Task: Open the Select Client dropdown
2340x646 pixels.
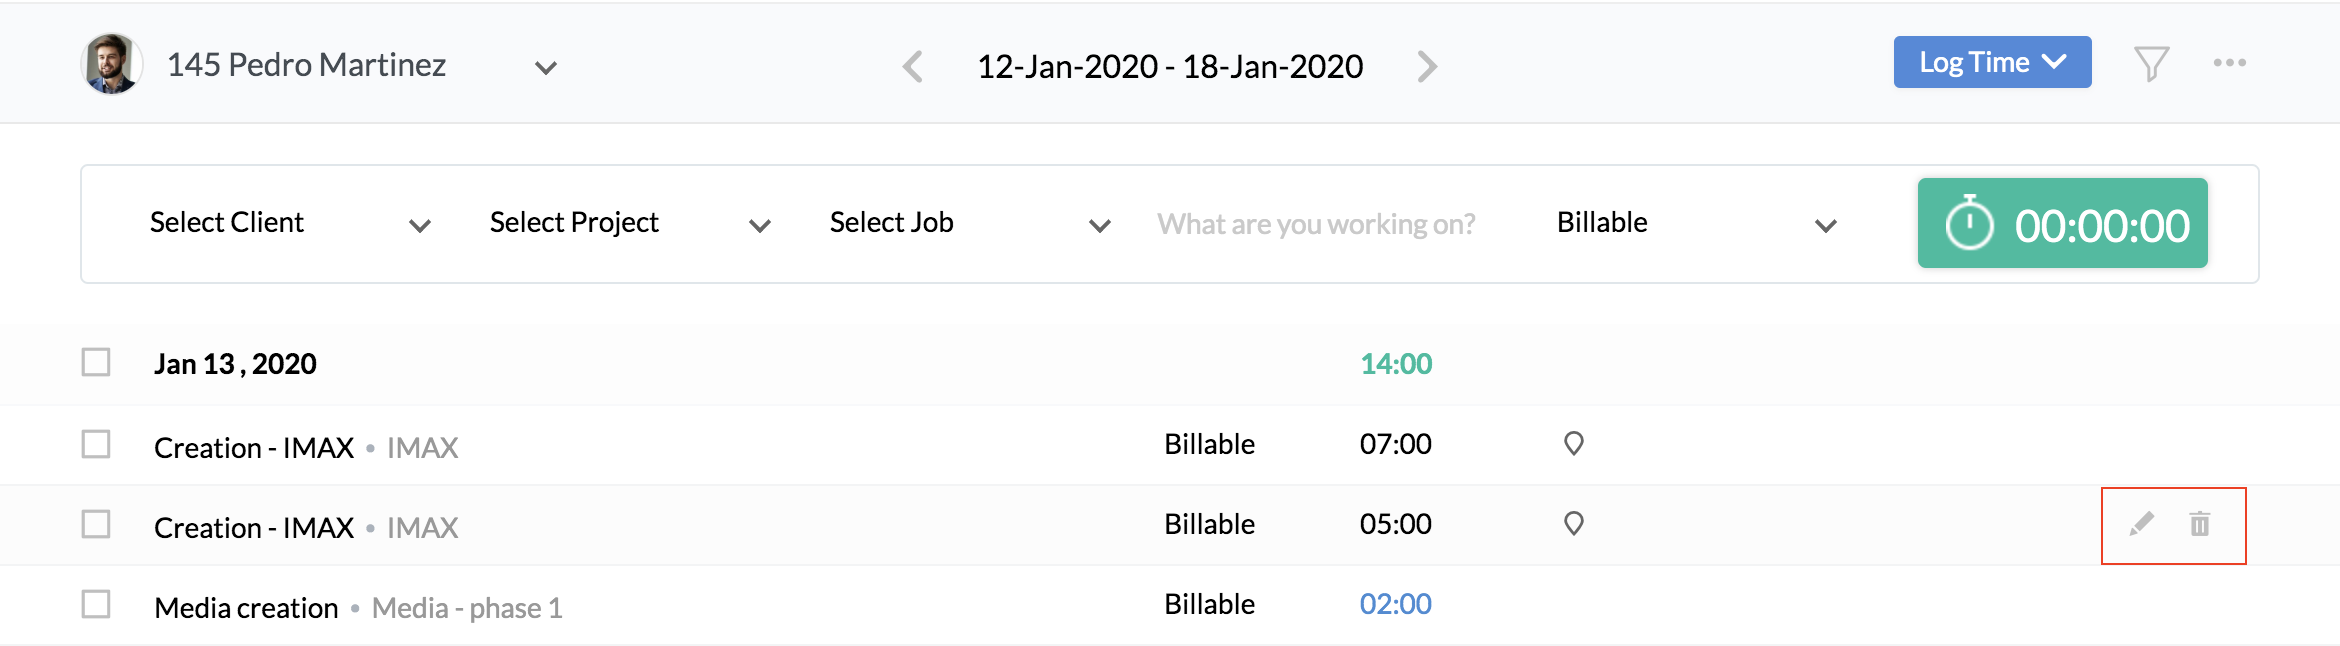Action: [290, 224]
